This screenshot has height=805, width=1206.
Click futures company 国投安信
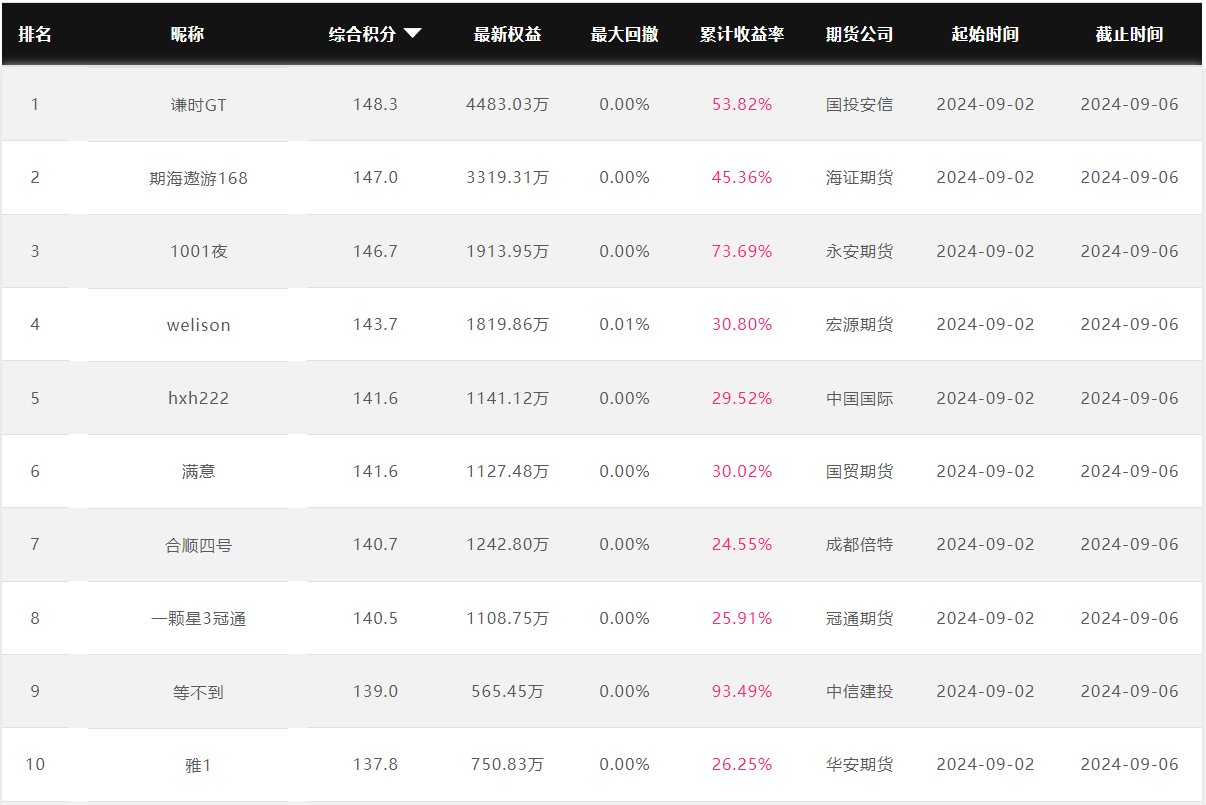(x=860, y=104)
